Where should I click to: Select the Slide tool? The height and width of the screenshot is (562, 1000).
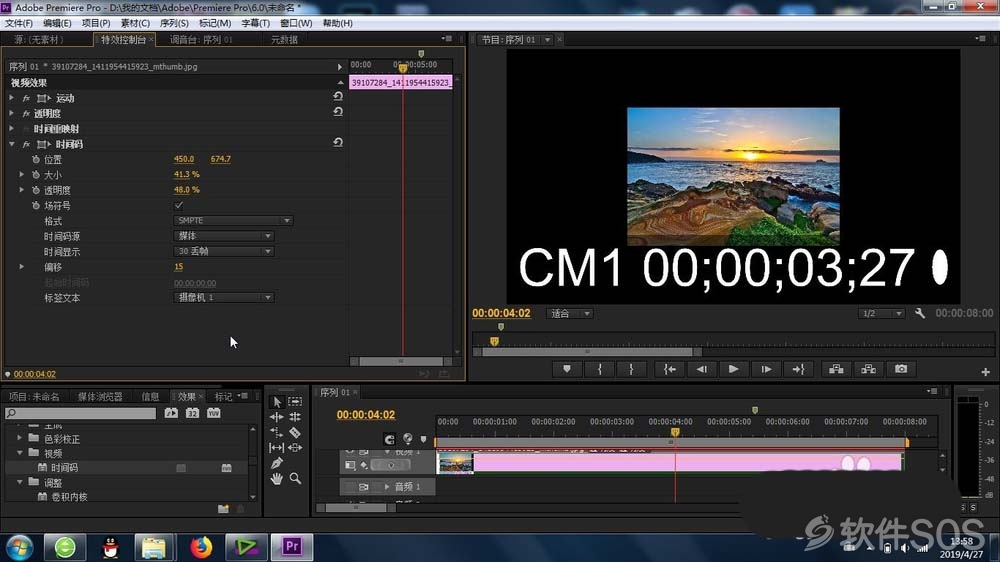[295, 448]
